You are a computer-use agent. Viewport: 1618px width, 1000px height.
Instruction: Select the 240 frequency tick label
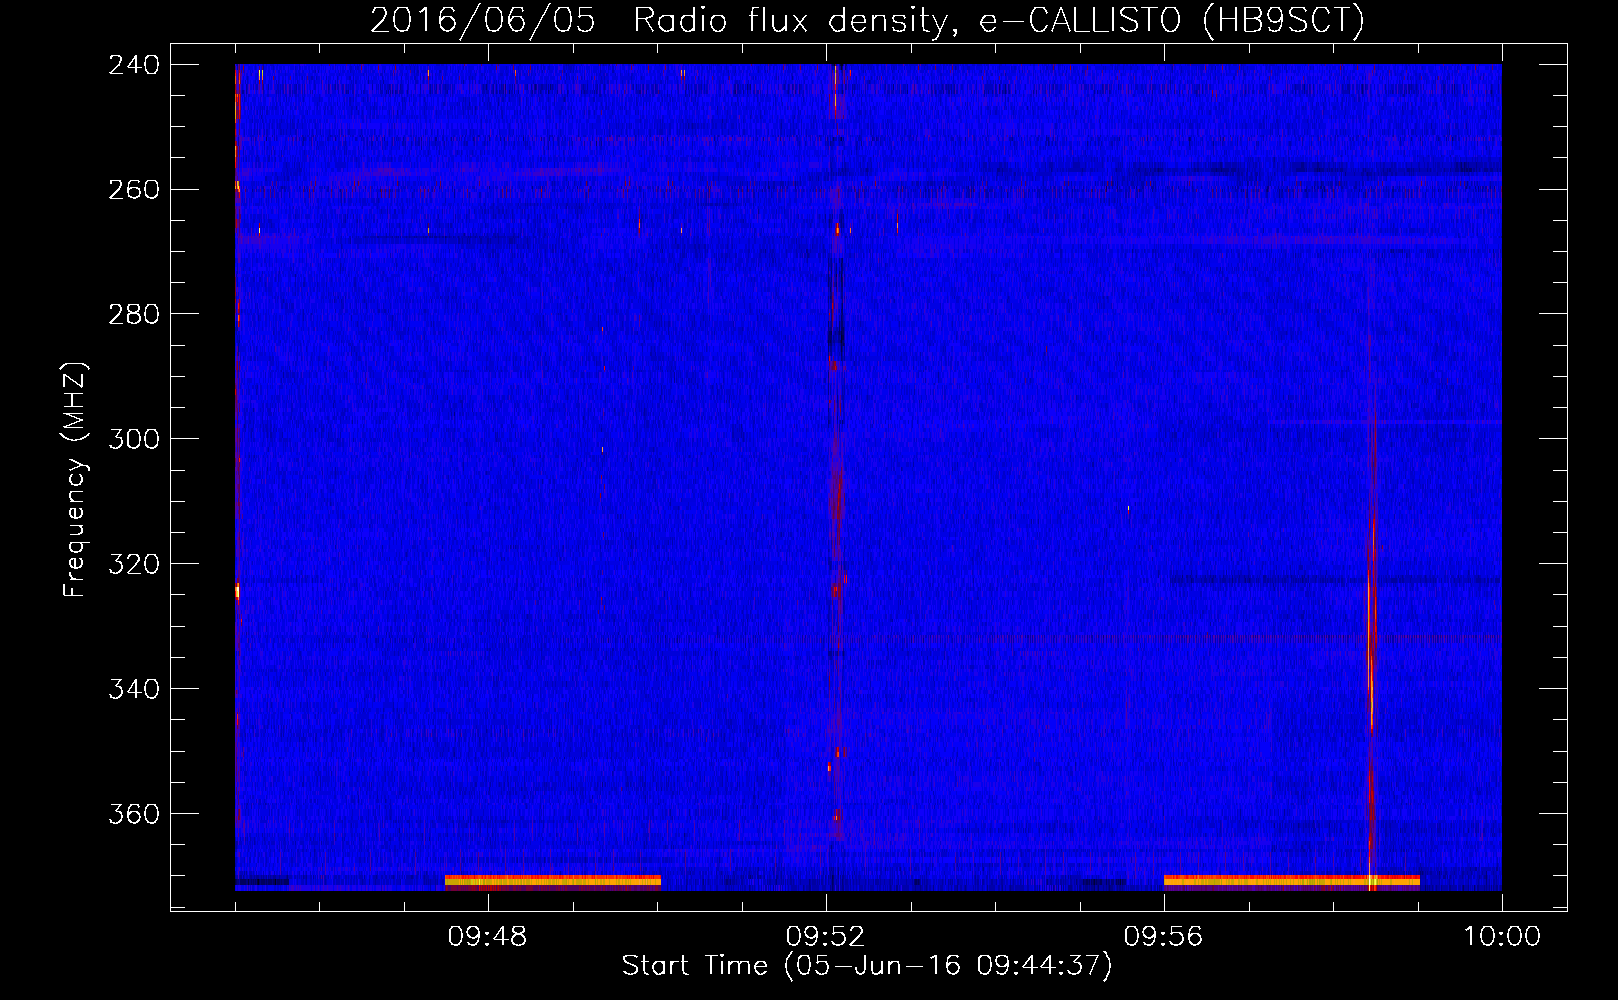134,65
